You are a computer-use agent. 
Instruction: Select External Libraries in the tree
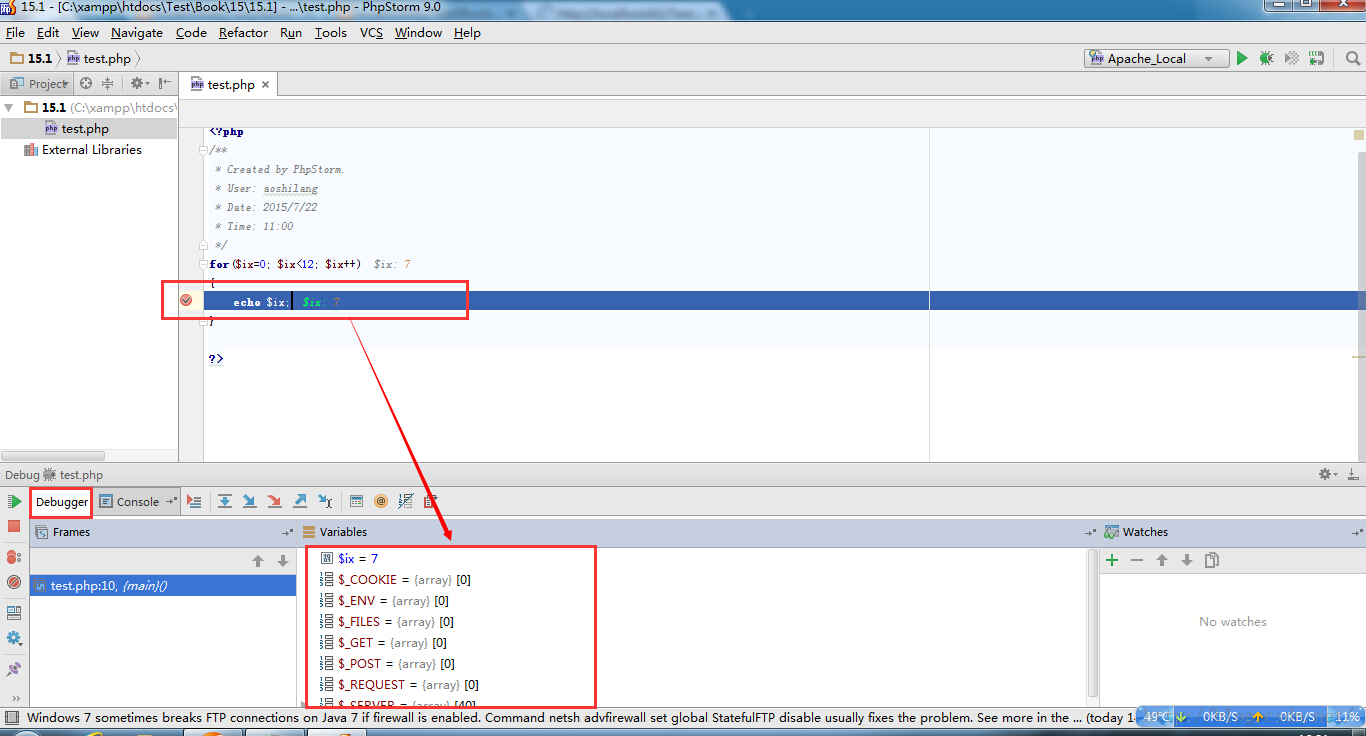click(x=92, y=150)
